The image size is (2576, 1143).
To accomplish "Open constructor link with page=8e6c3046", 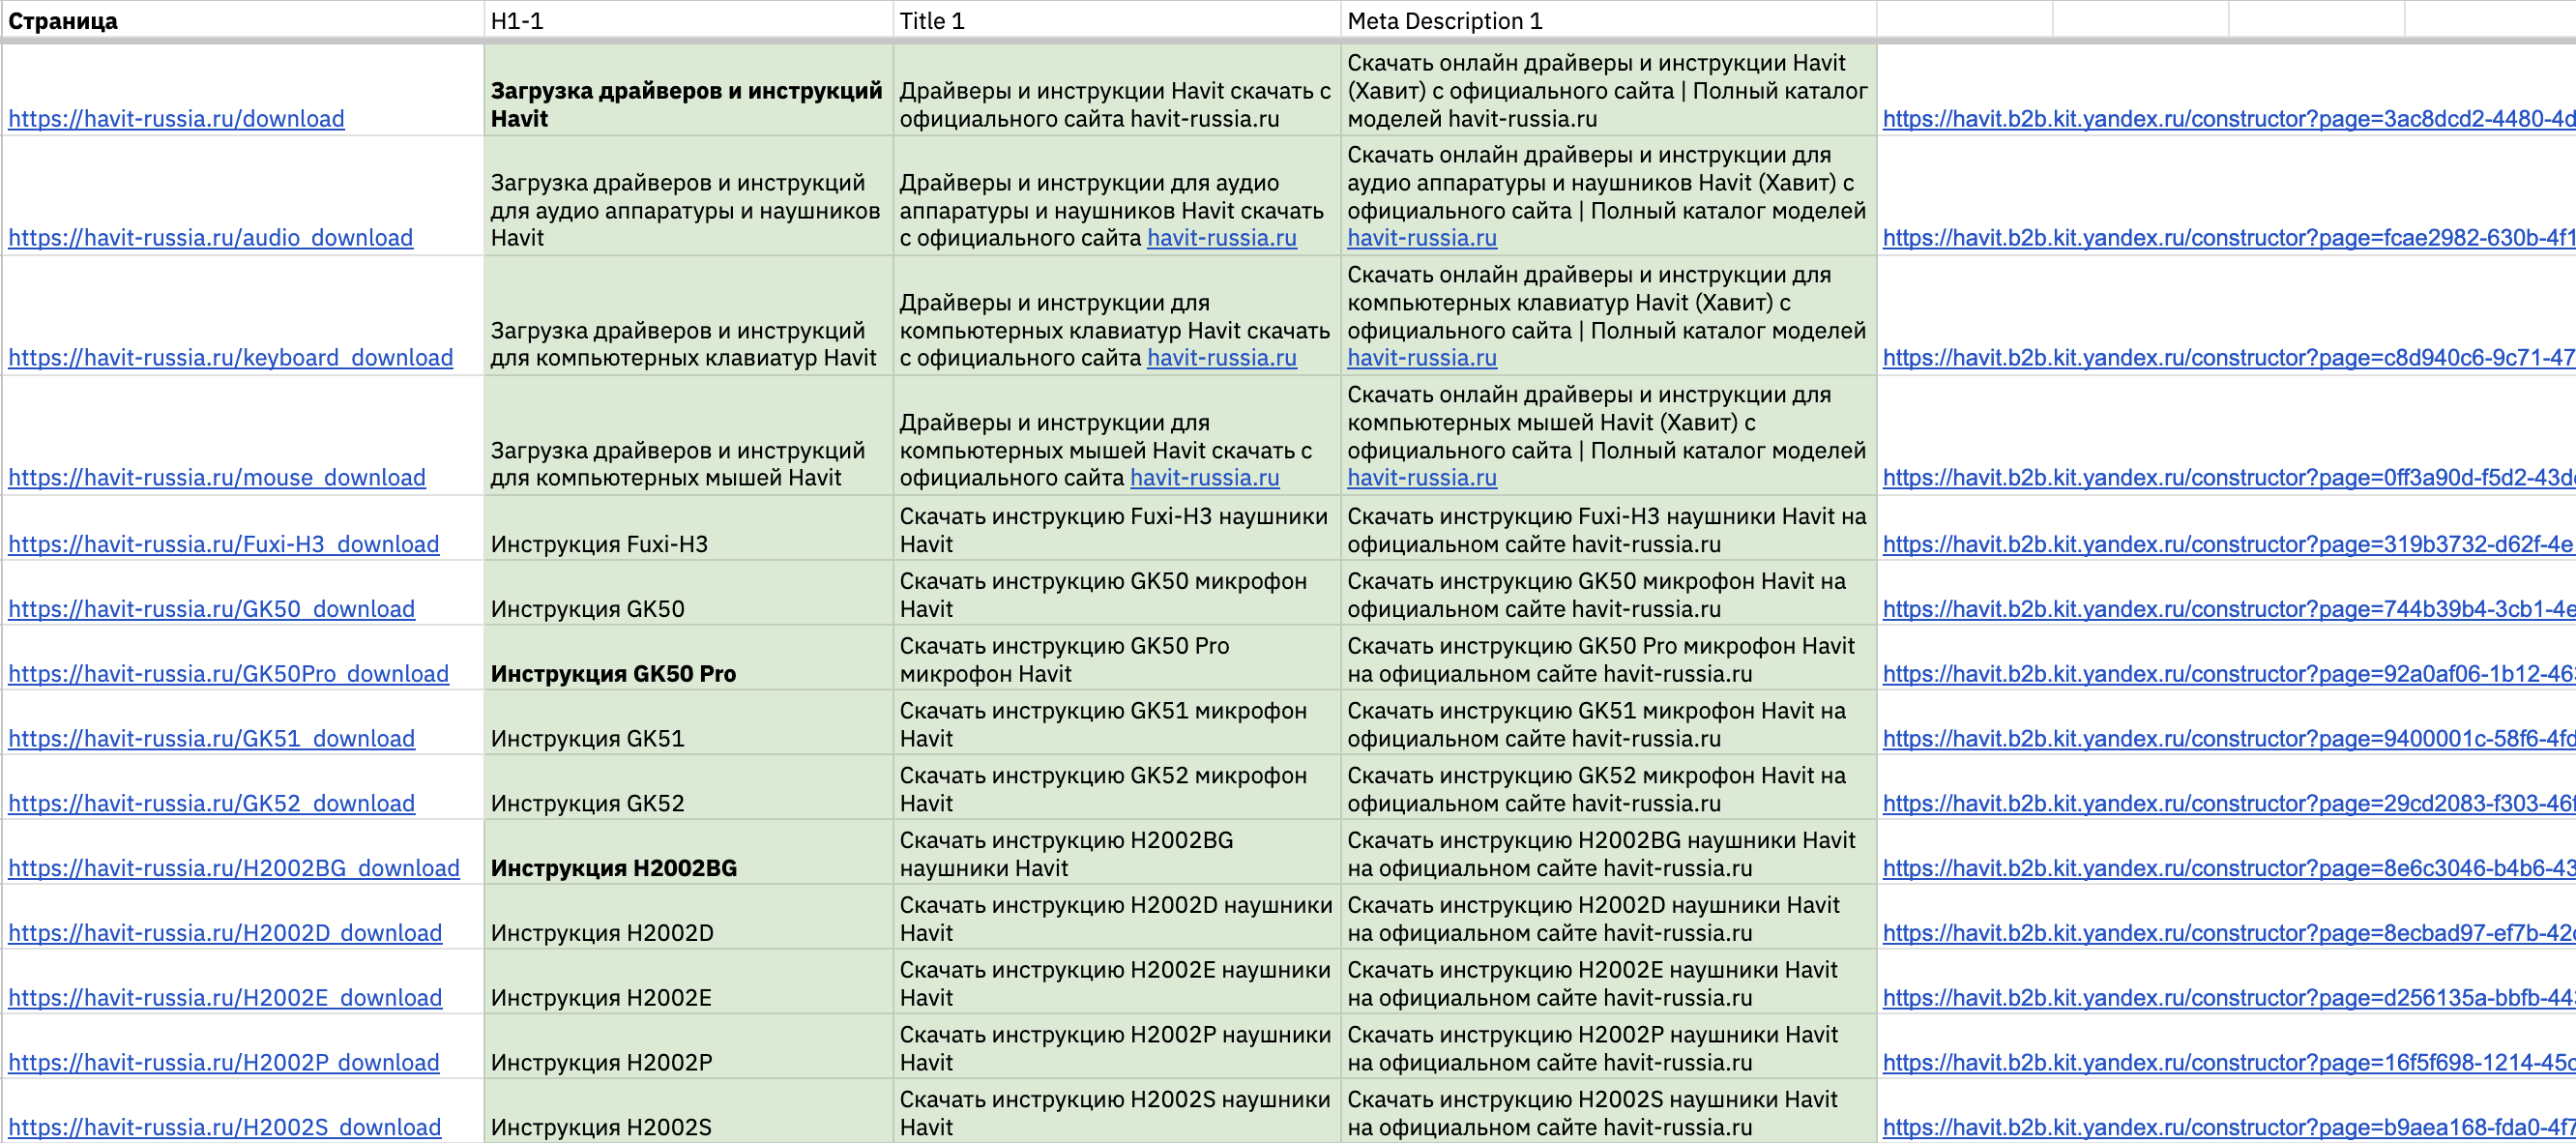I will click(2229, 868).
